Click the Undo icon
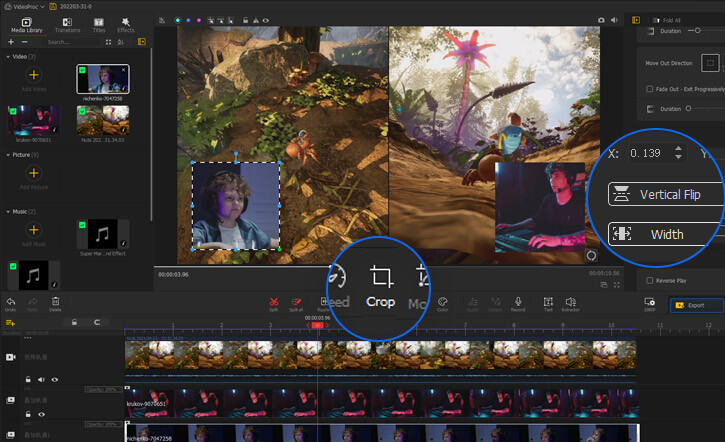This screenshot has width=725, height=442. tap(10, 301)
